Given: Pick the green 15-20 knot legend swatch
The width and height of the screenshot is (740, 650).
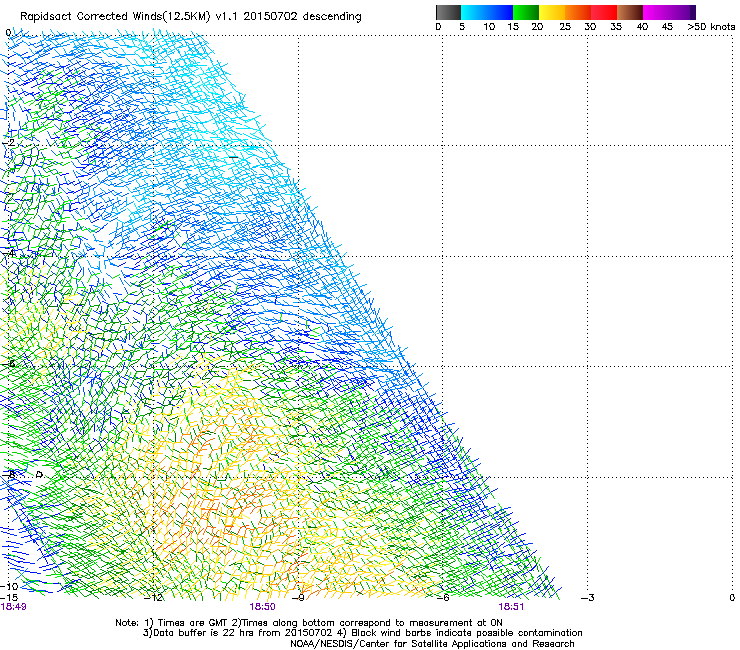Looking at the screenshot, I should [x=526, y=12].
